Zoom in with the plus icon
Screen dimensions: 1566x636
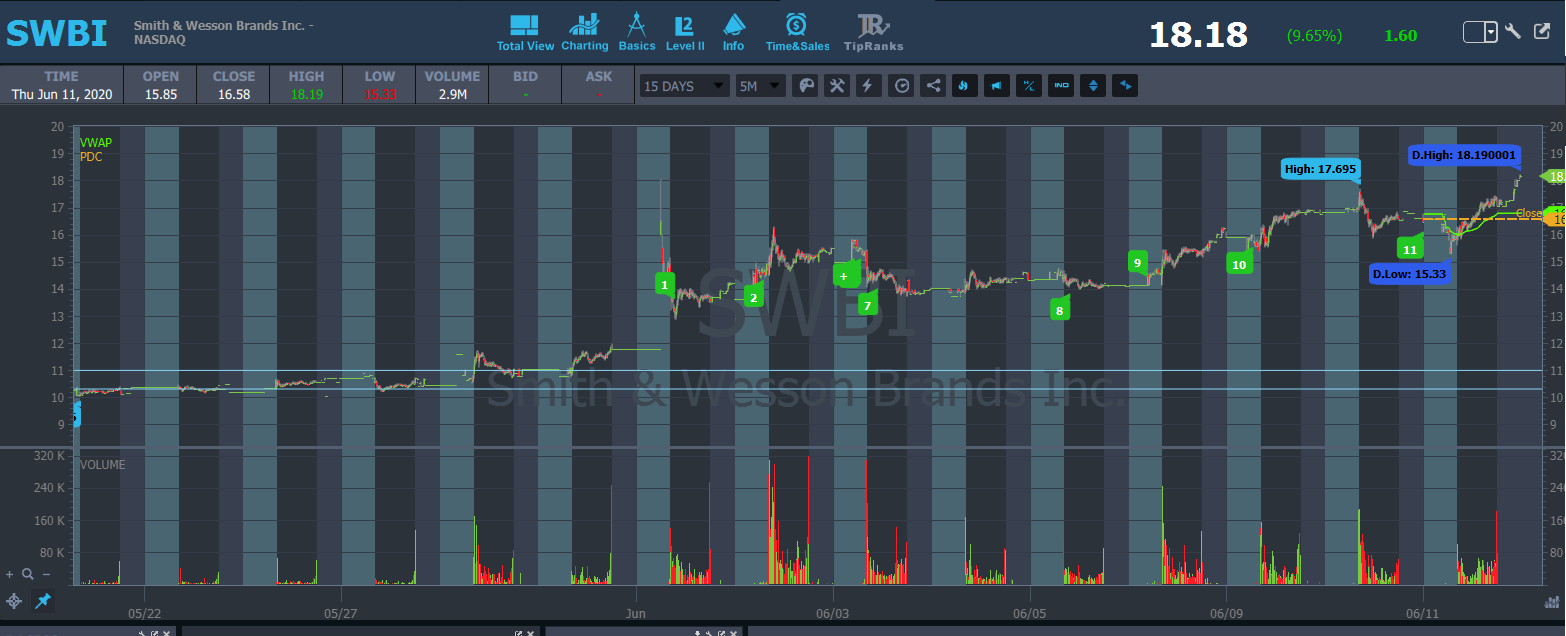tap(9, 574)
